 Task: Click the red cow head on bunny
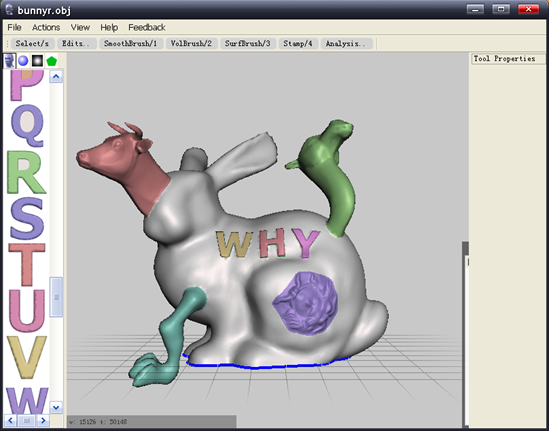click(123, 165)
